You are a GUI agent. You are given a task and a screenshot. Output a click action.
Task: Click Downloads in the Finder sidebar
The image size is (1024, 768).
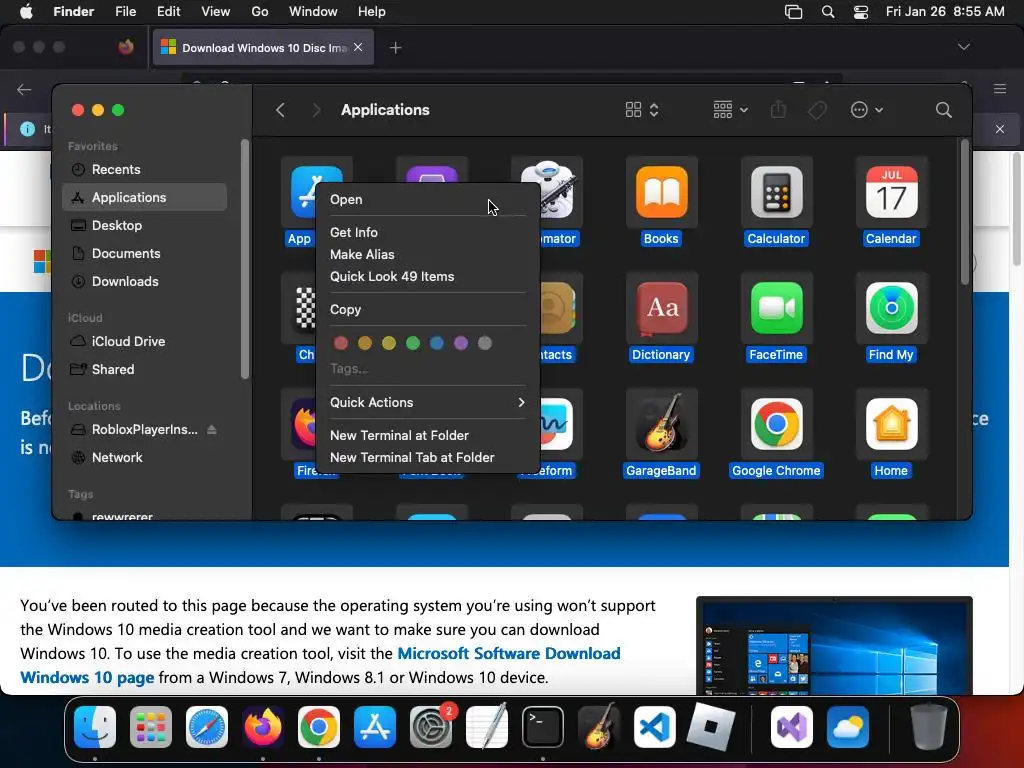pyautogui.click(x=144, y=281)
